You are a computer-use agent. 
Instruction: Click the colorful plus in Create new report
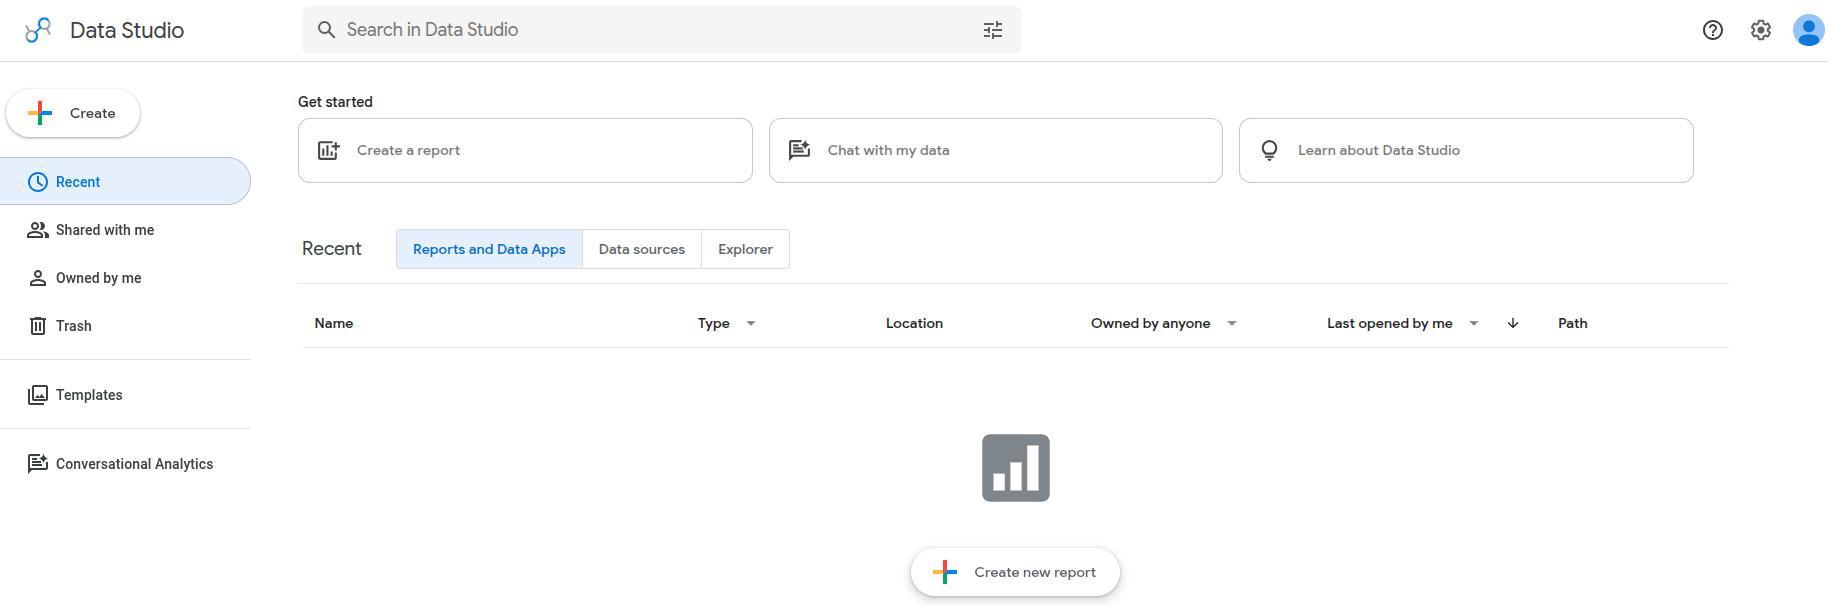pyautogui.click(x=945, y=572)
